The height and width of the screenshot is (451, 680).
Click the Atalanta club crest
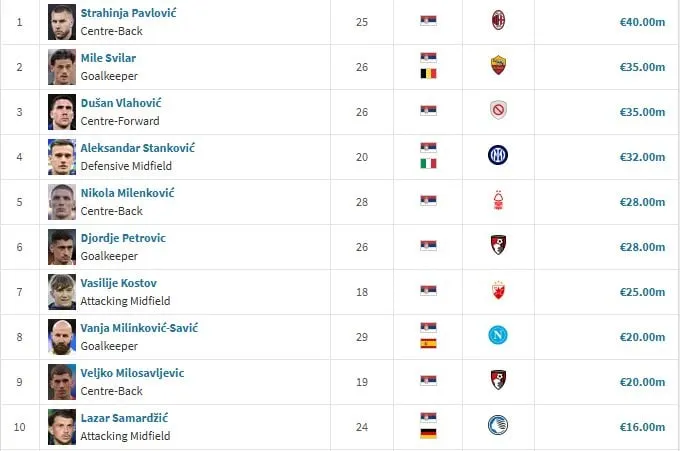click(x=498, y=425)
